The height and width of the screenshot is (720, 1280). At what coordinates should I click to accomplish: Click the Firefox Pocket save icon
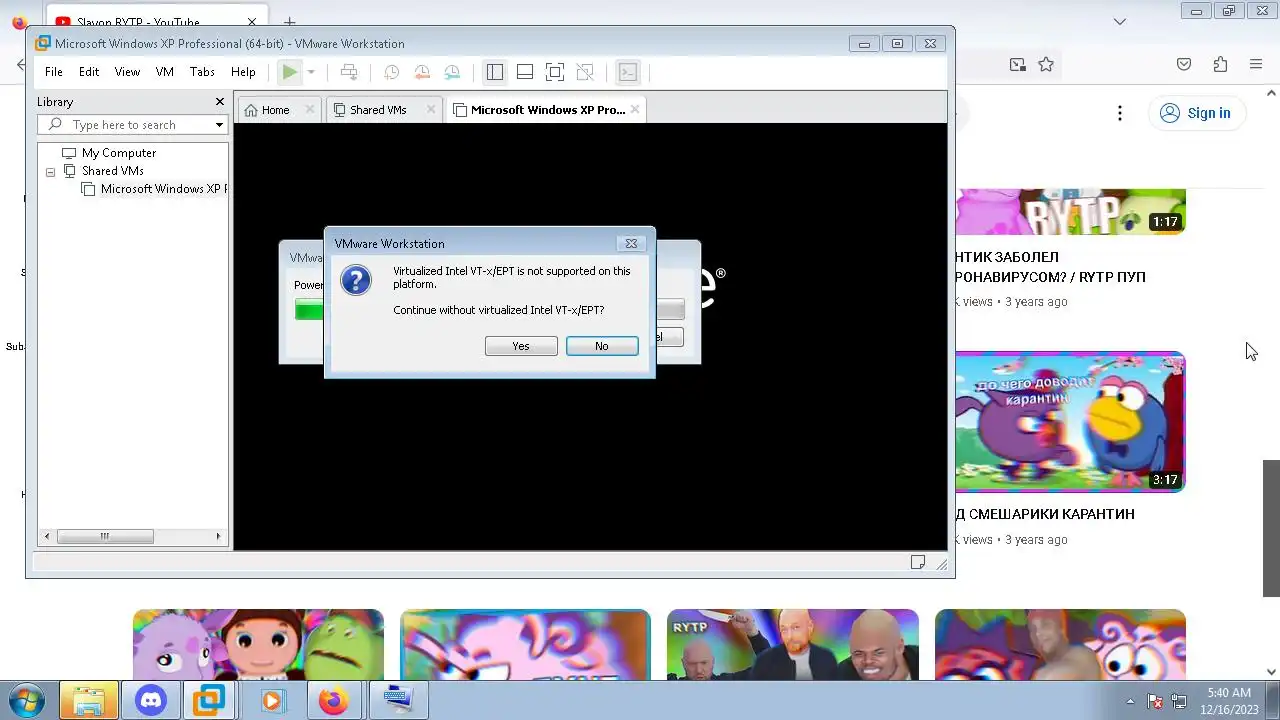click(1184, 64)
